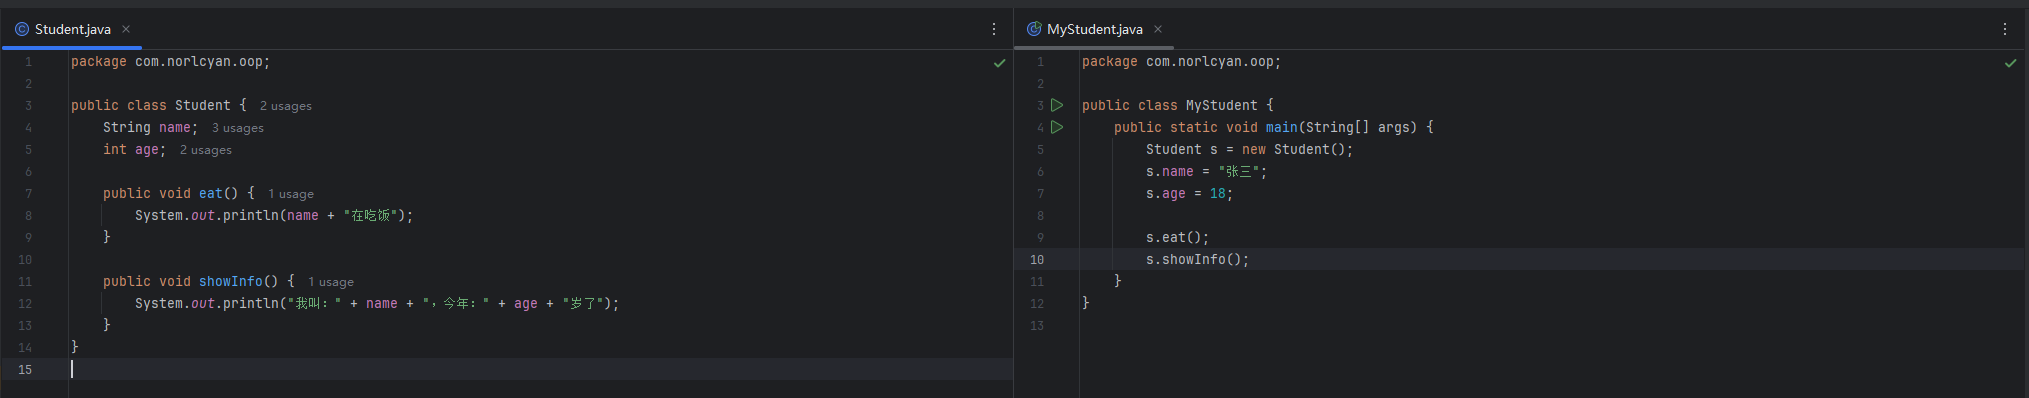
Task: Click 'String[] args' parameter in main method
Action: (1358, 127)
